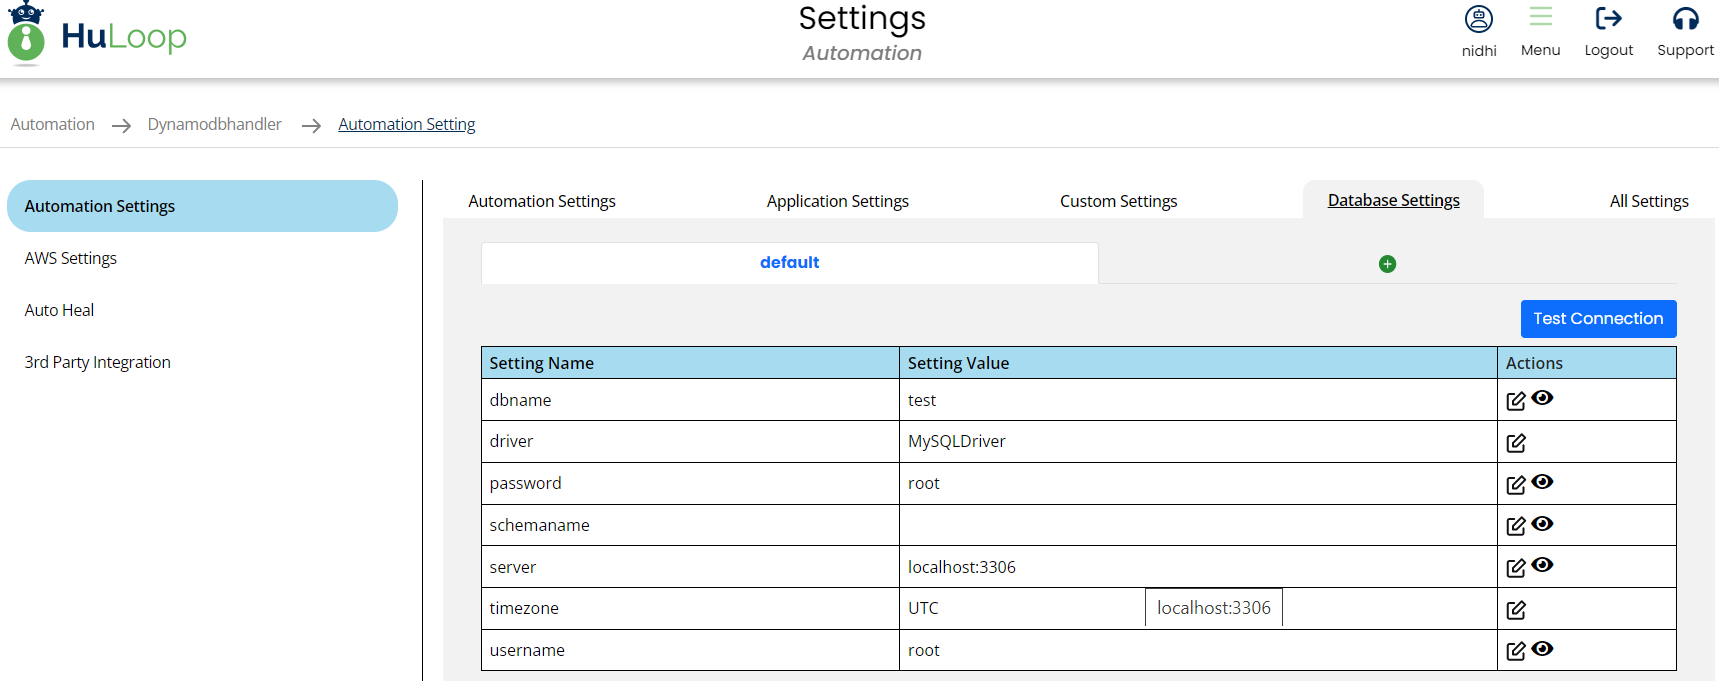Toggle eye icon for username row
The width and height of the screenshot is (1719, 681).
pyautogui.click(x=1542, y=649)
